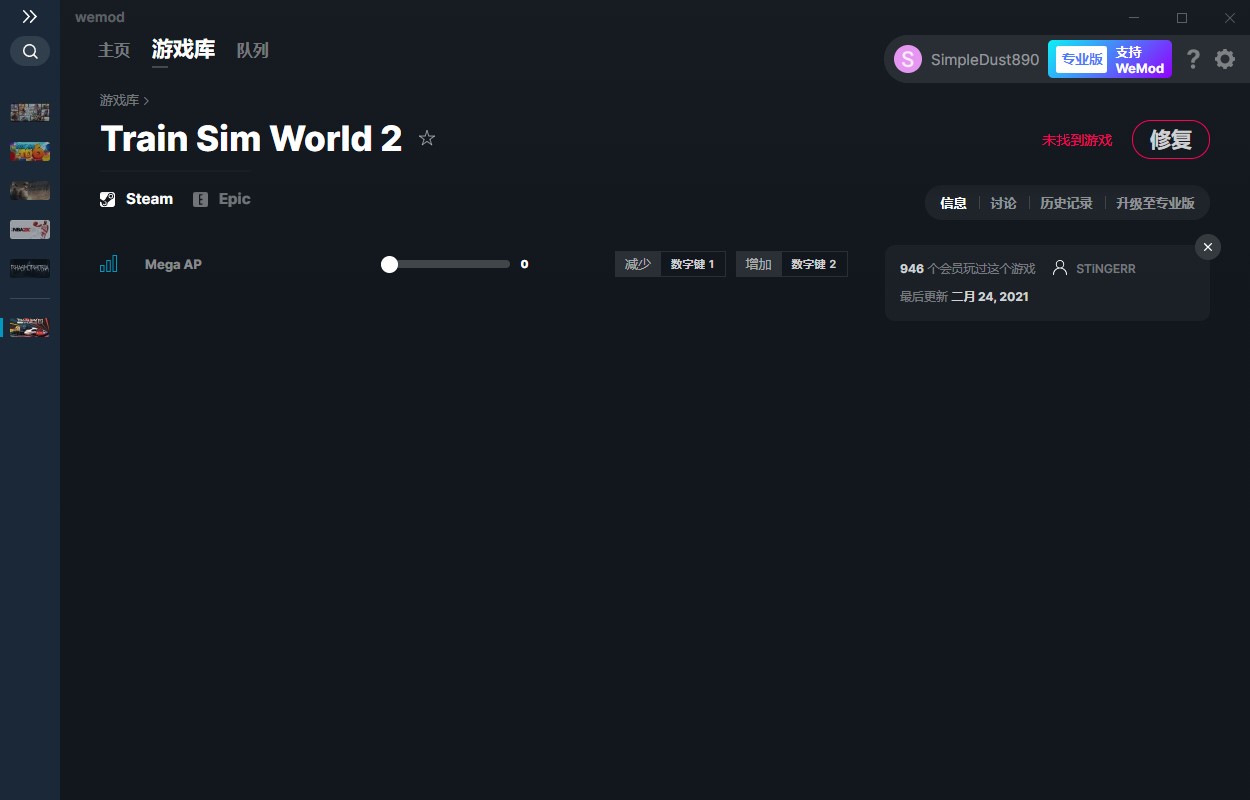Close the info panel with X
Screen dimensions: 1250x800
[1208, 247]
